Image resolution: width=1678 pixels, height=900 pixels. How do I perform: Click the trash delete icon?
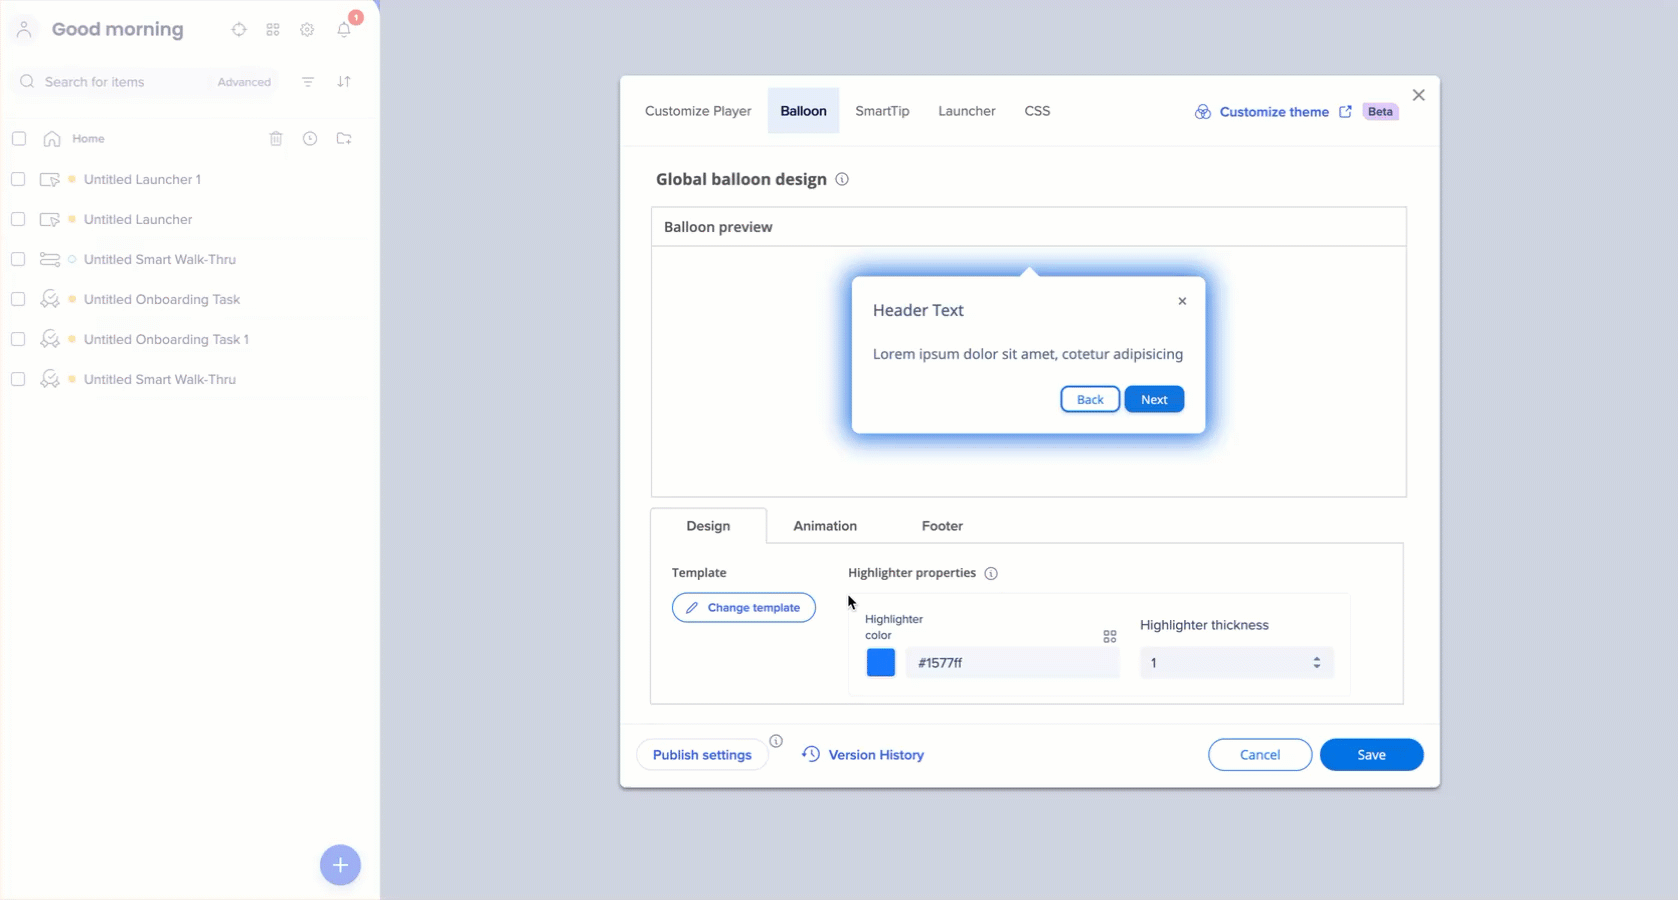(276, 139)
